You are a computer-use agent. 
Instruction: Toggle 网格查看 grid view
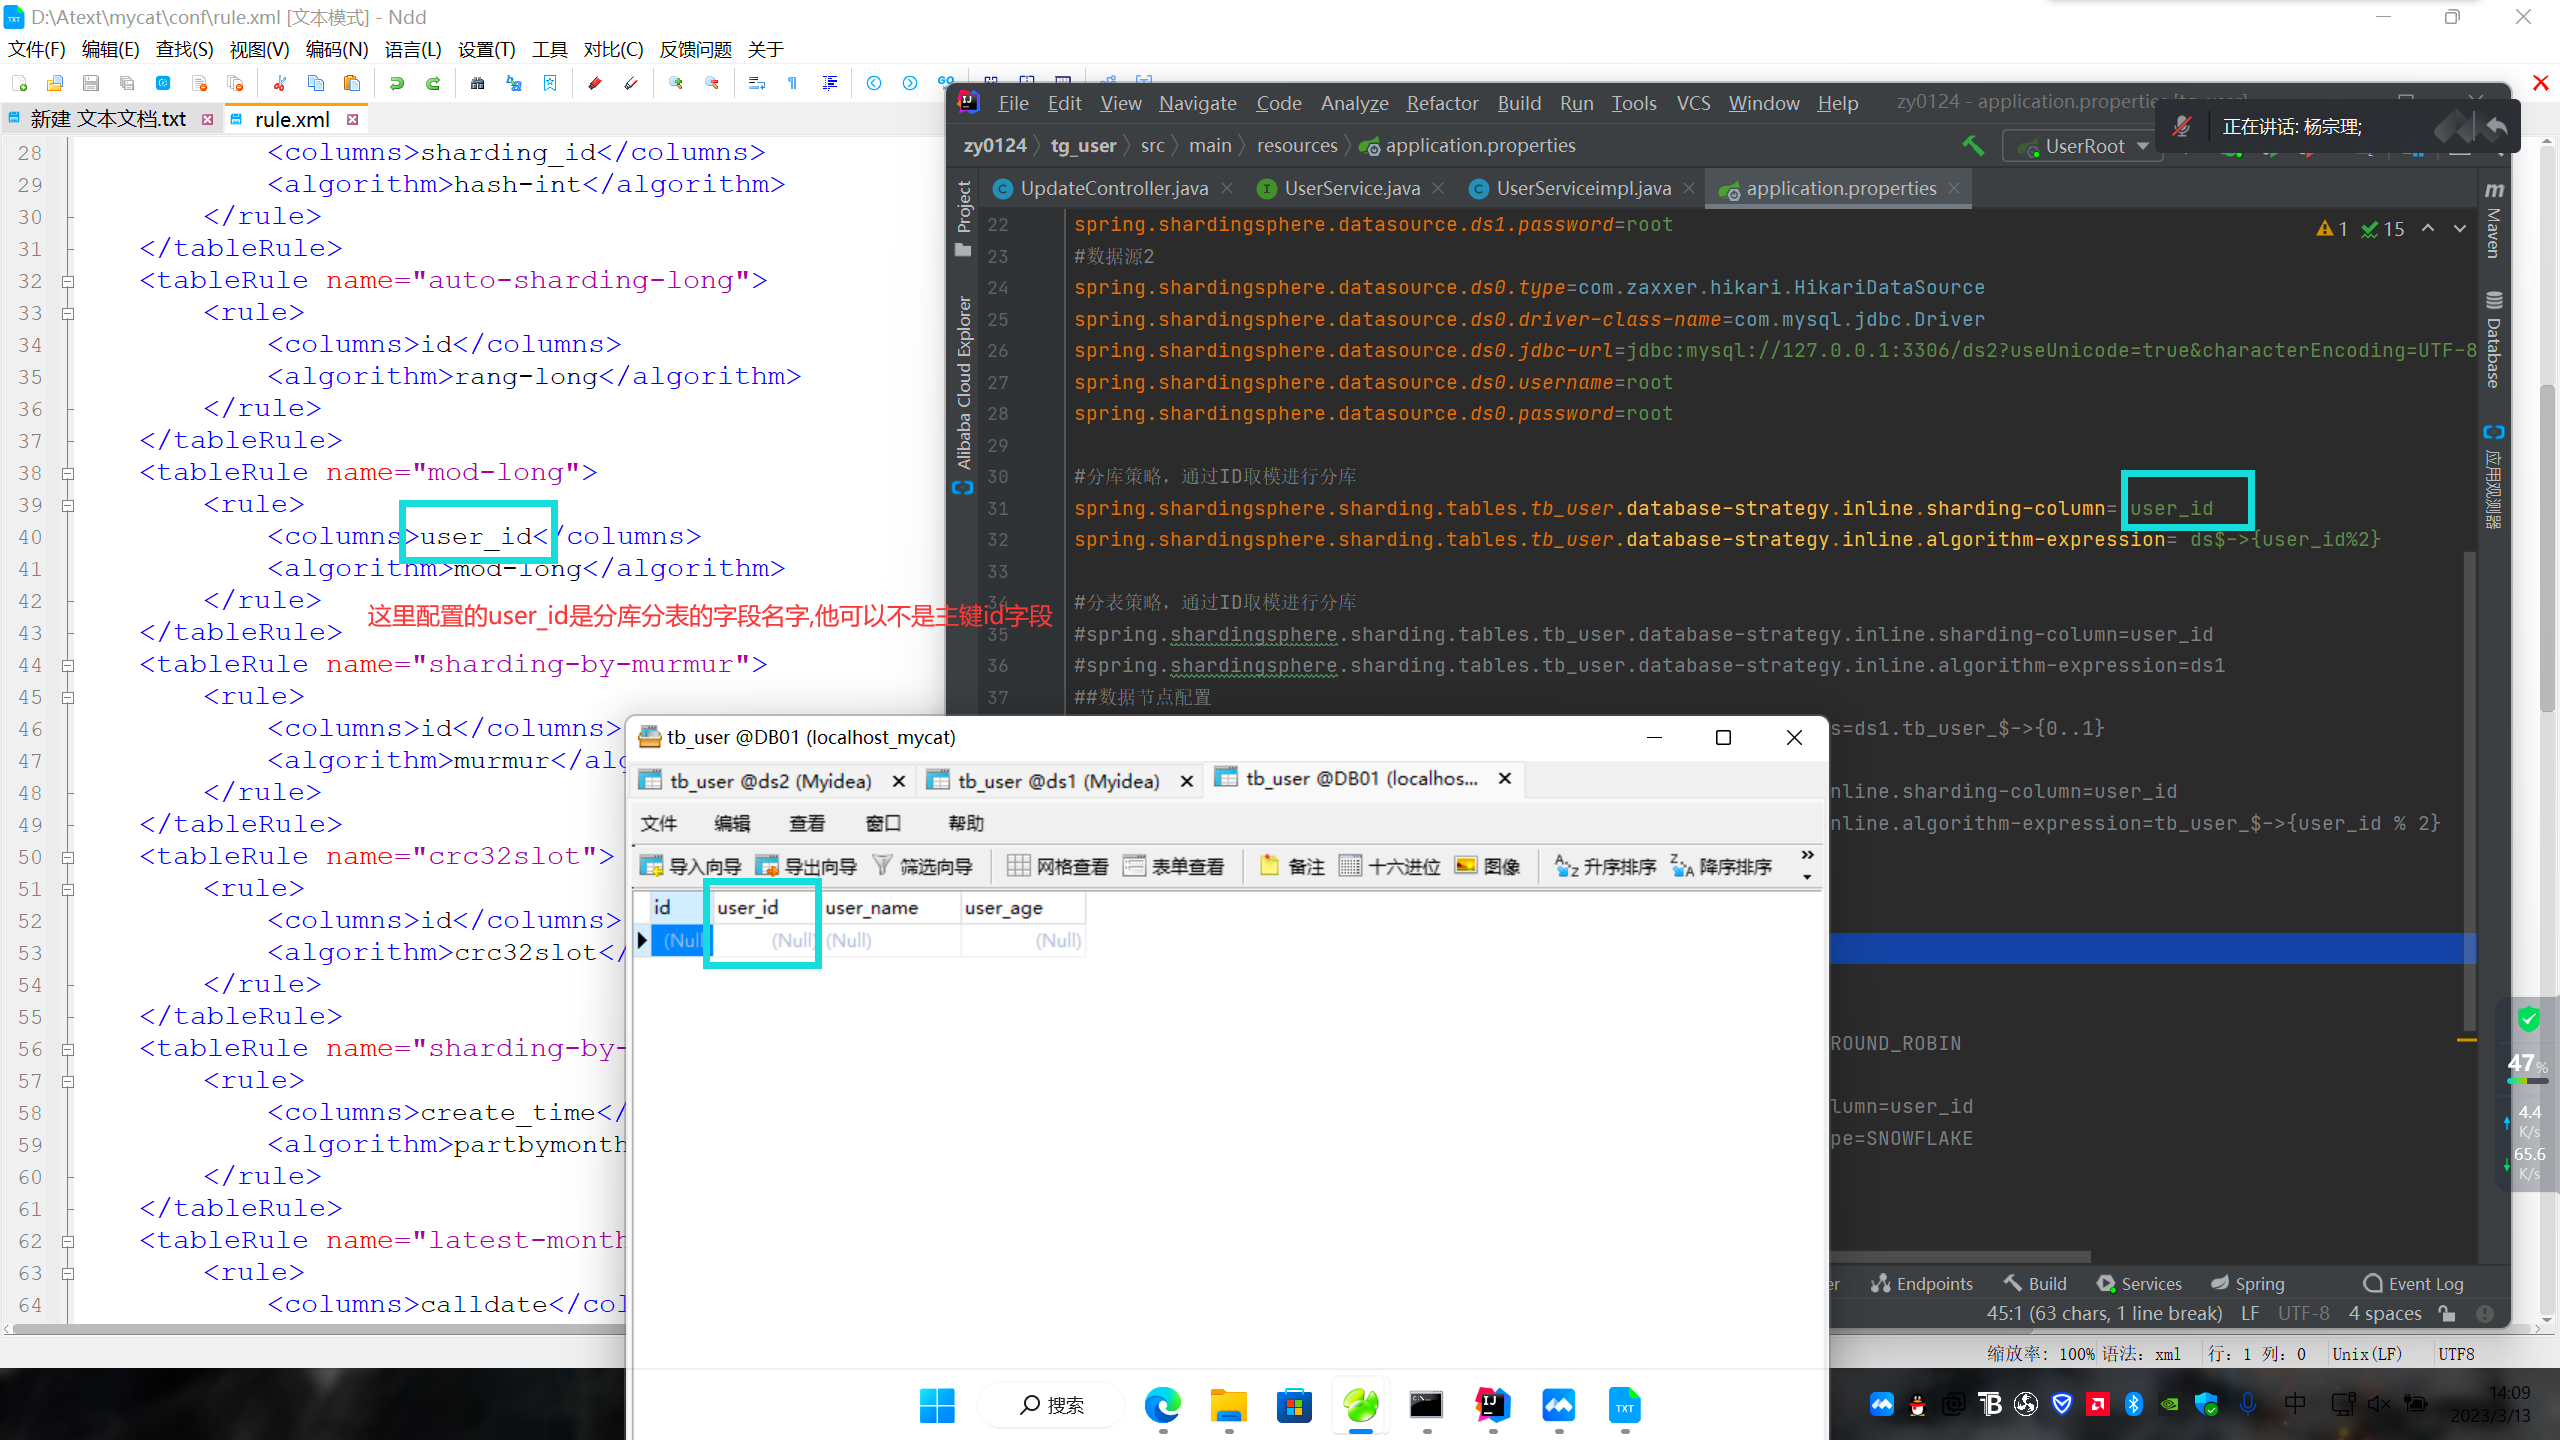click(1058, 866)
